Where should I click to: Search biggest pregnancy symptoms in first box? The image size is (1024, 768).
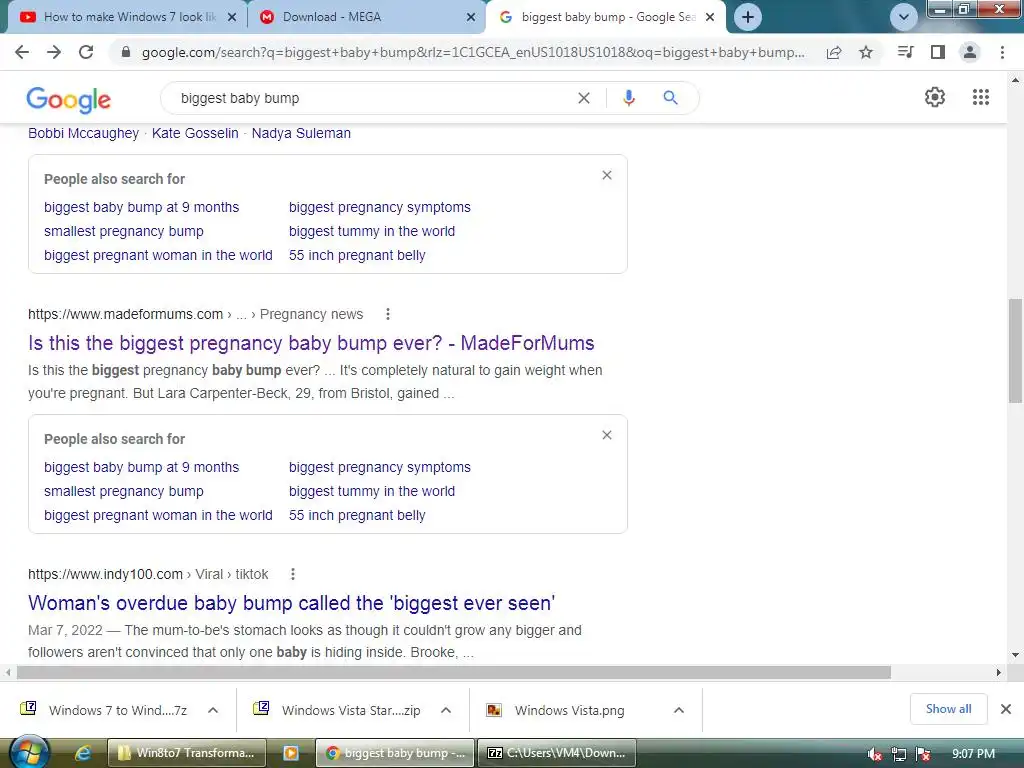coord(379,207)
